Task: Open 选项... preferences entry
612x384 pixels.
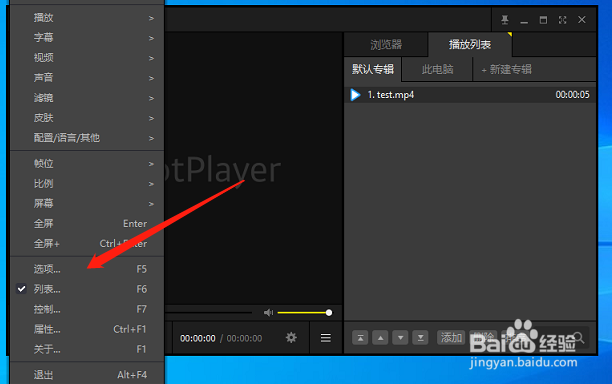Action: (x=87, y=269)
